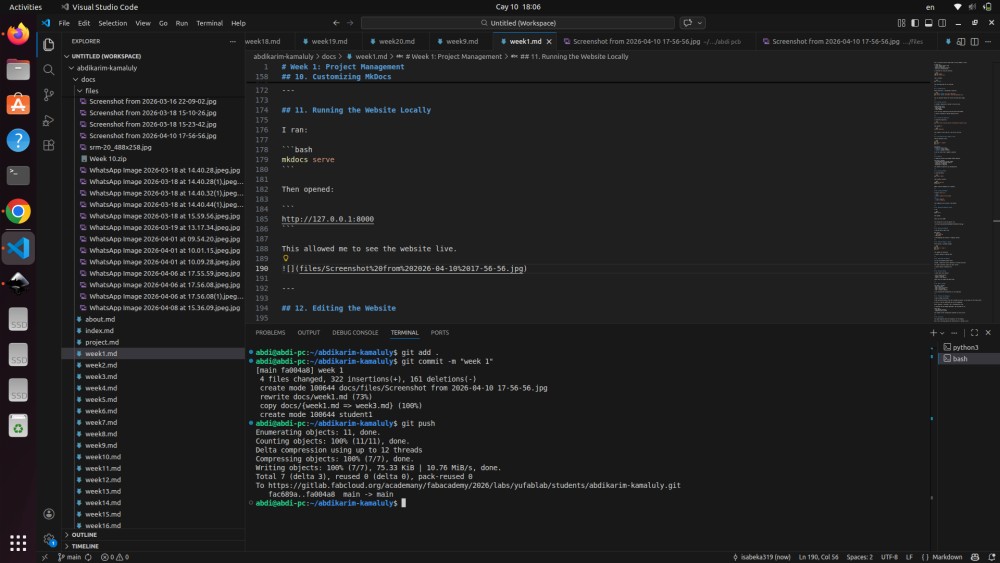Switch to the Ports panel tab
The width and height of the screenshot is (1000, 563).
click(x=439, y=333)
